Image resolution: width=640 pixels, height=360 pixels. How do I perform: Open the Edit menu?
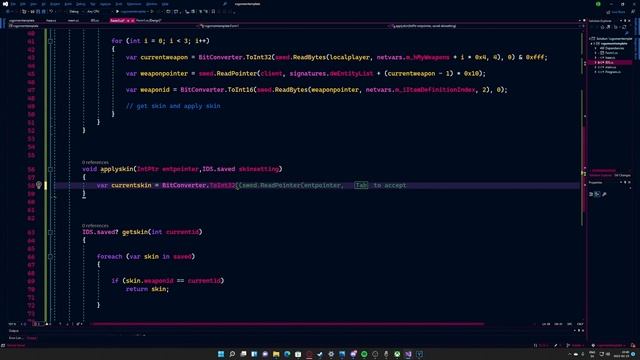pyautogui.click(x=23, y=4)
